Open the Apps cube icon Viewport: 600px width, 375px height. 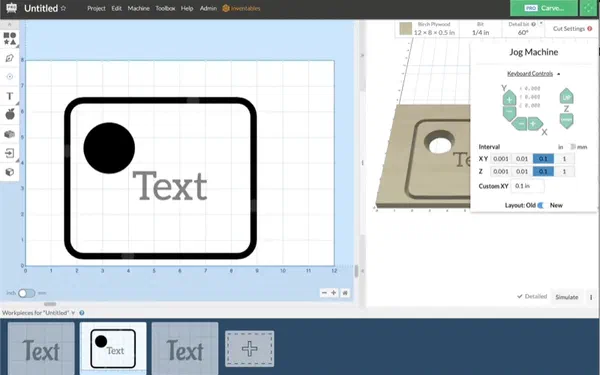pyautogui.click(x=10, y=172)
